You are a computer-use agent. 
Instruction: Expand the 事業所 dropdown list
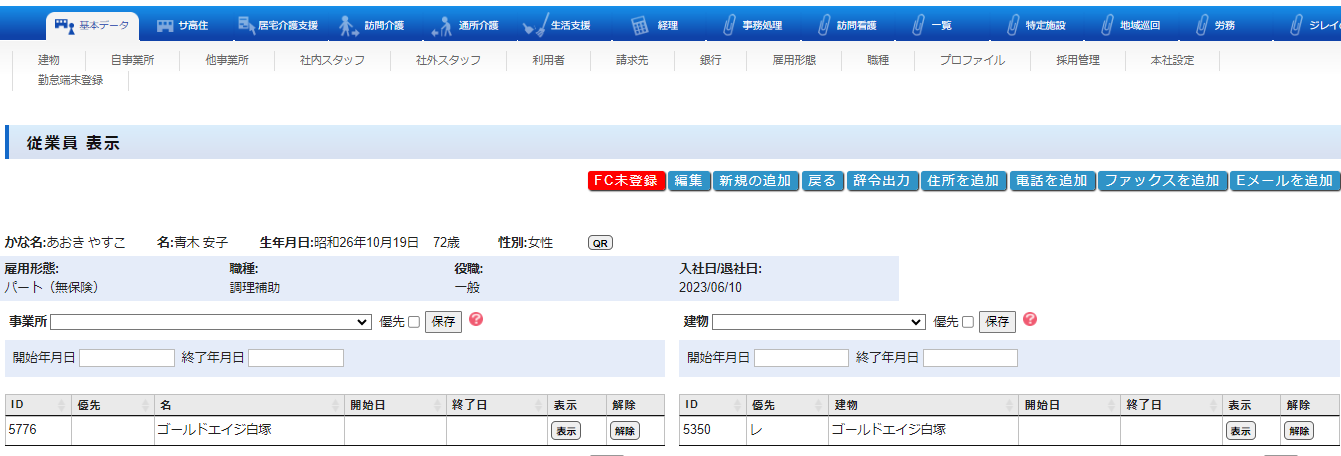click(211, 322)
